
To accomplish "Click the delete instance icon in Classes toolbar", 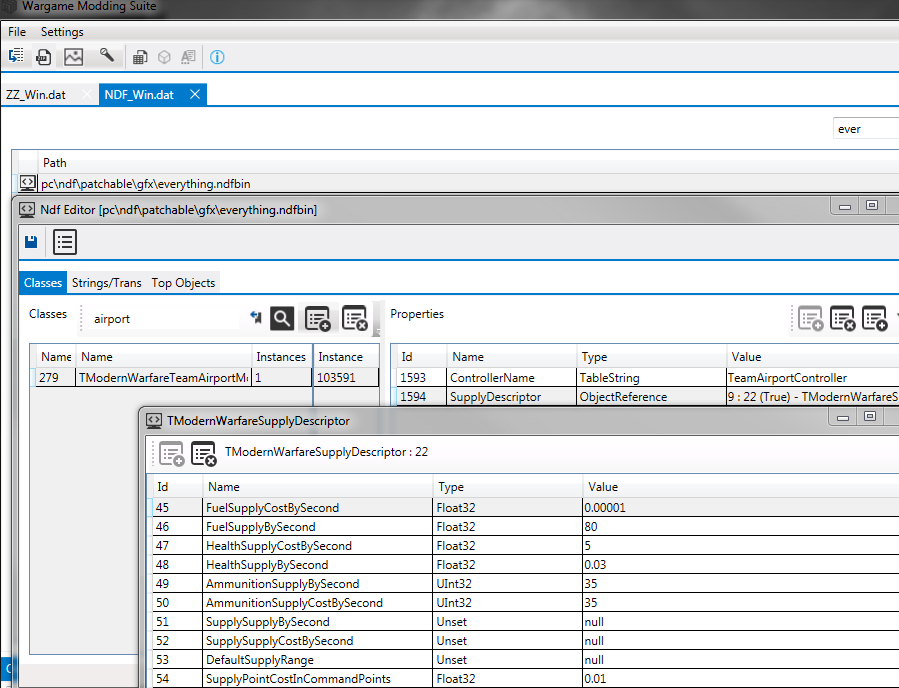I will tap(354, 318).
